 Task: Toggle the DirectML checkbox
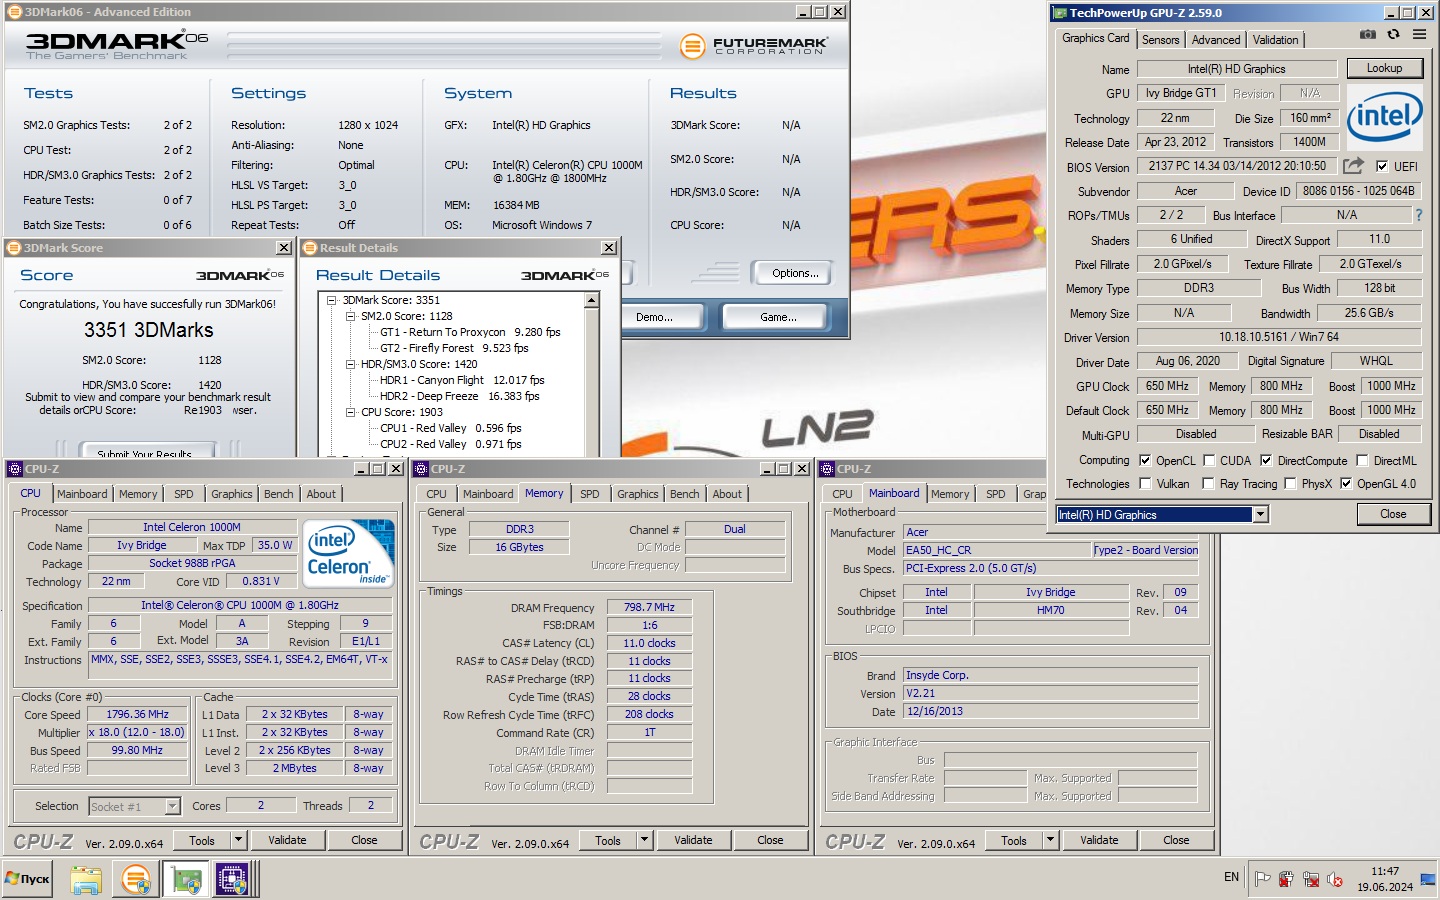pyautogui.click(x=1362, y=460)
